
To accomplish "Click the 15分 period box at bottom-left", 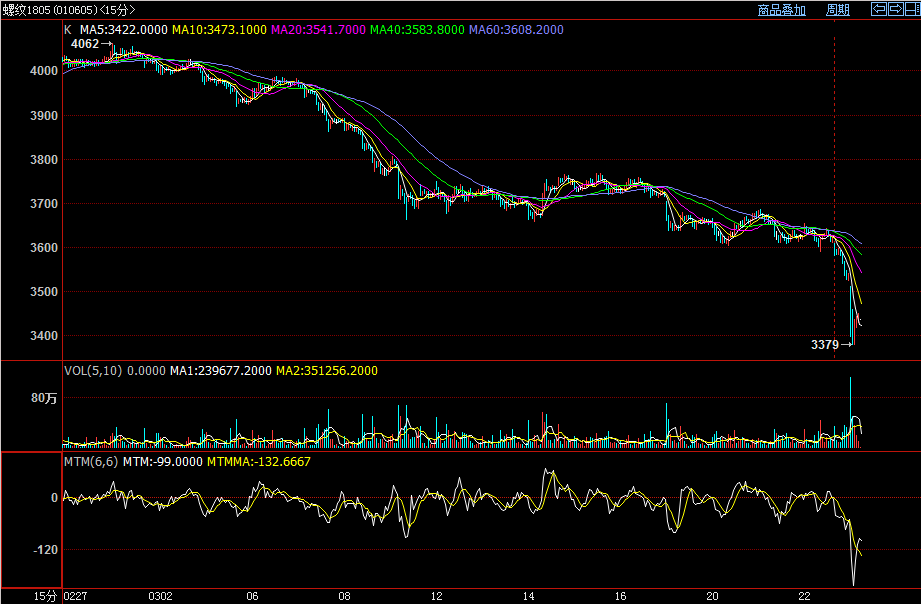I will (x=30, y=596).
